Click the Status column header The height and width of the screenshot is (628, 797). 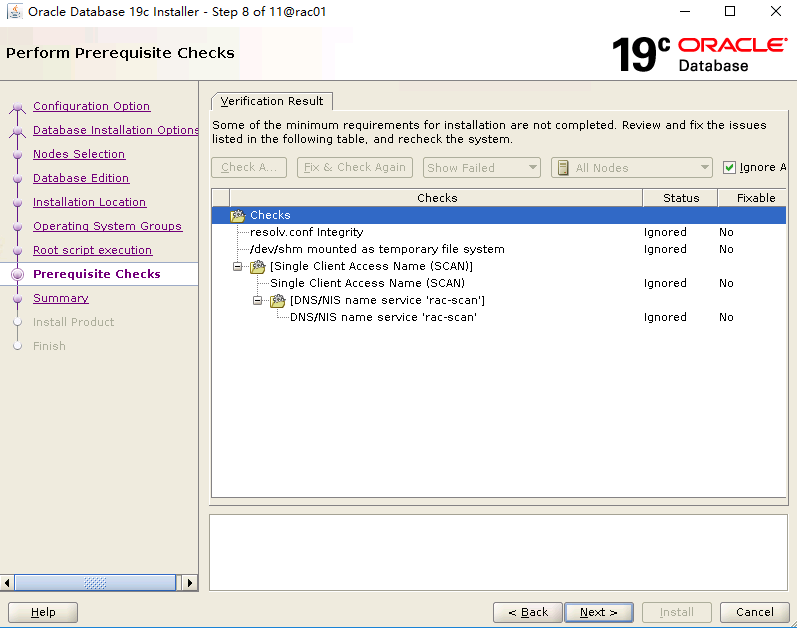(681, 198)
